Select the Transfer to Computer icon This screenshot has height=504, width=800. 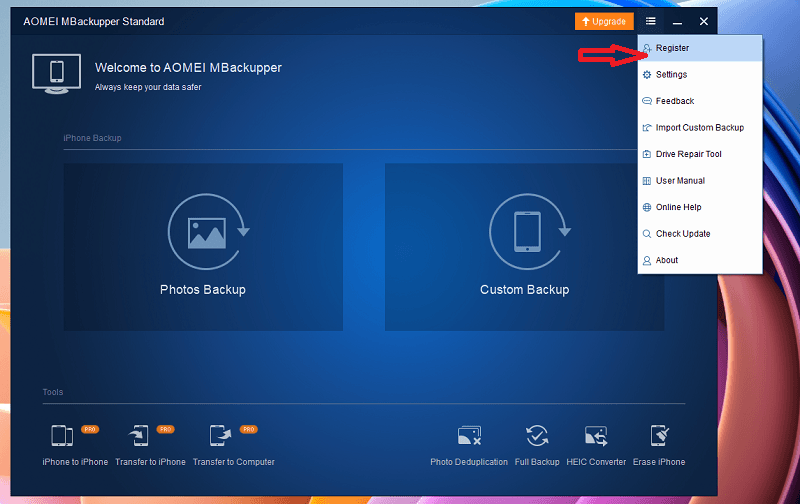coord(220,436)
